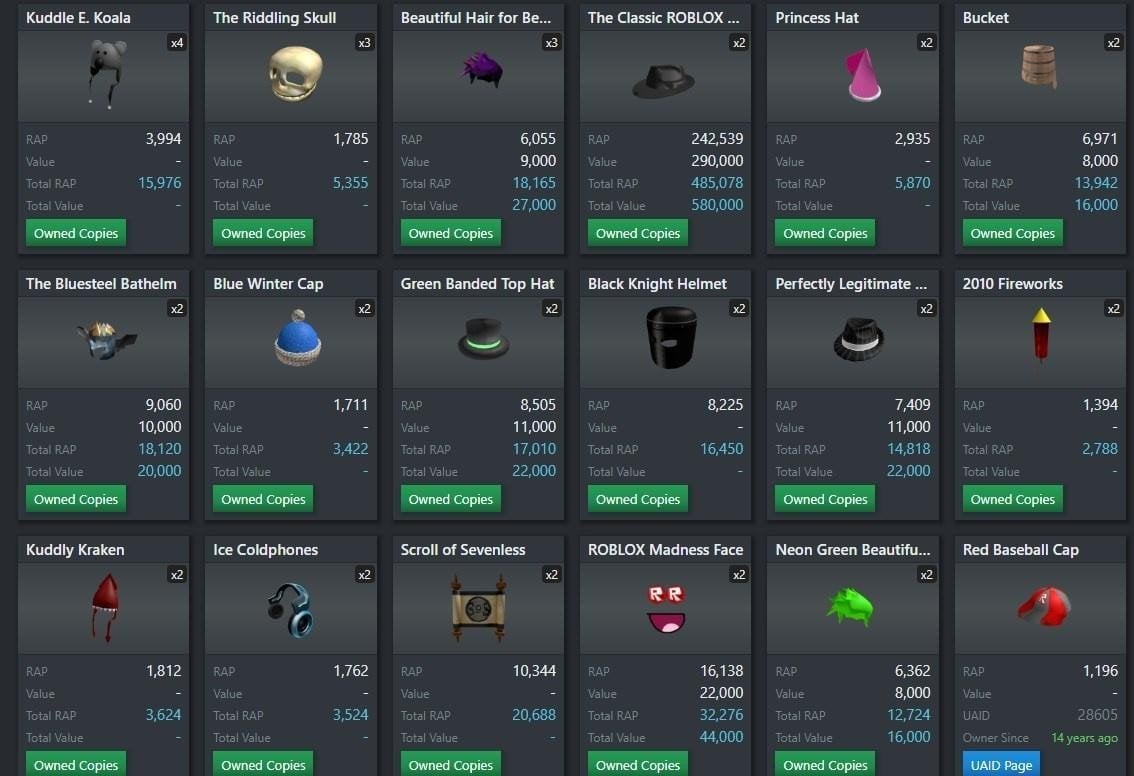The image size is (1134, 776).
Task: Click the Scroll of Sevenless image
Action: coord(478,608)
